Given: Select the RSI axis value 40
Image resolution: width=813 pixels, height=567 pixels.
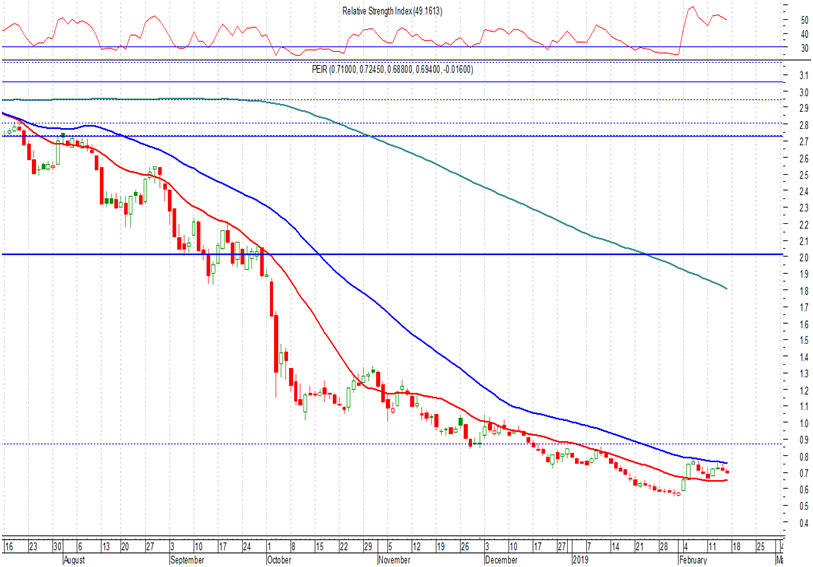Looking at the screenshot, I should [804, 35].
